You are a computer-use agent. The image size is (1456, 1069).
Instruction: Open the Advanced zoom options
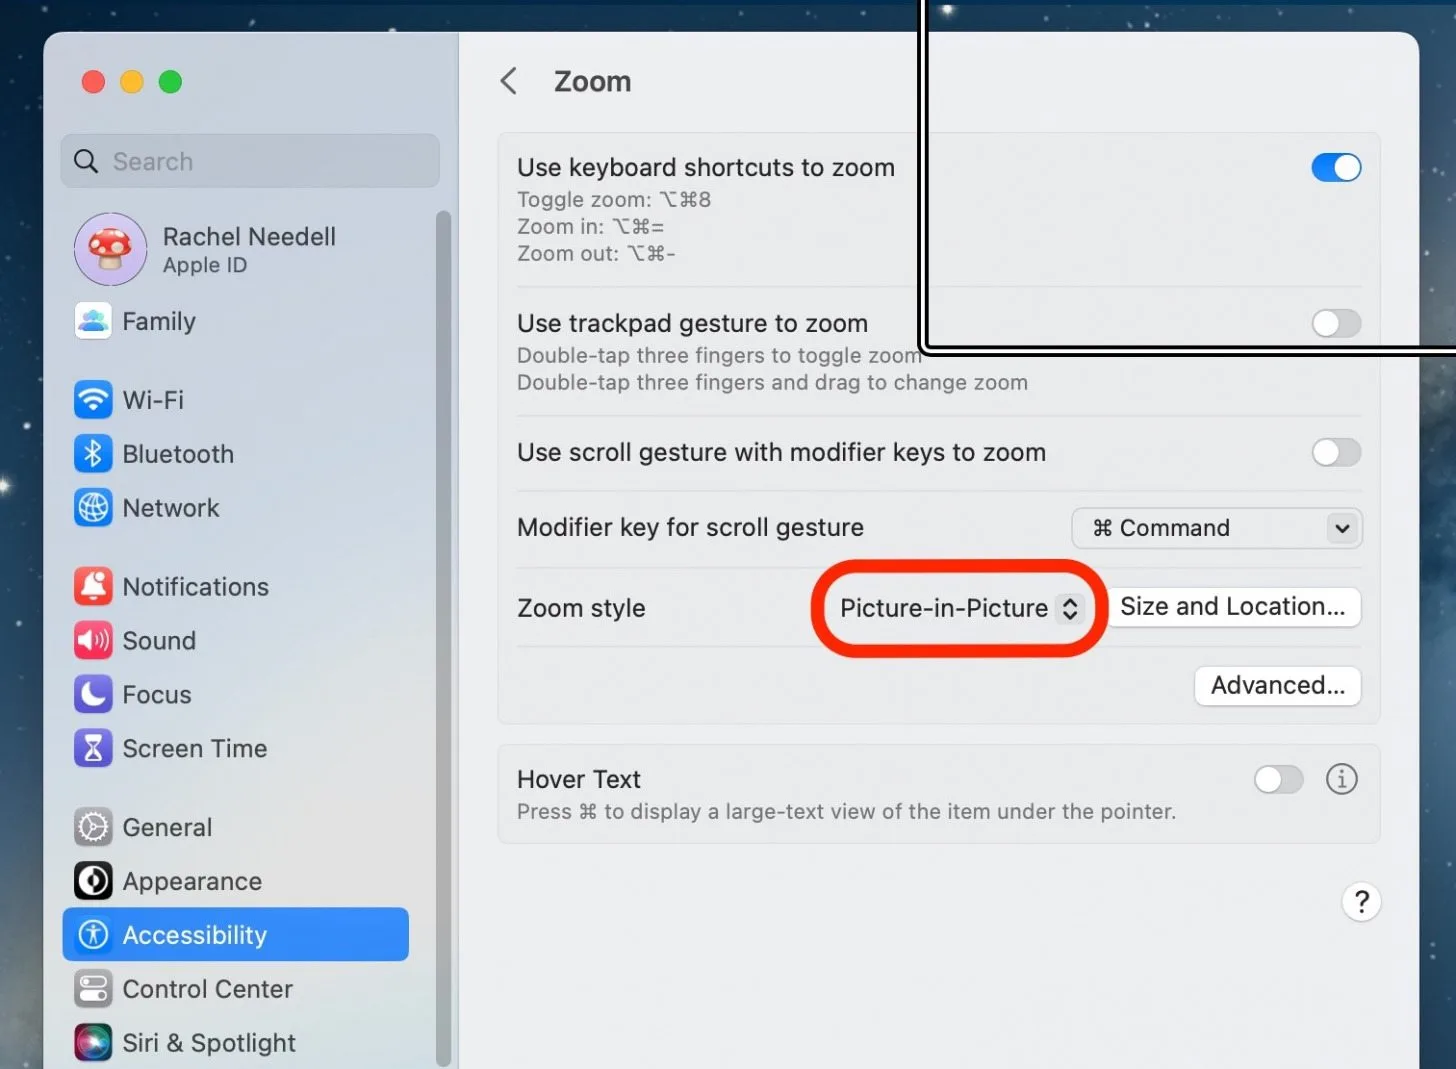(1277, 686)
